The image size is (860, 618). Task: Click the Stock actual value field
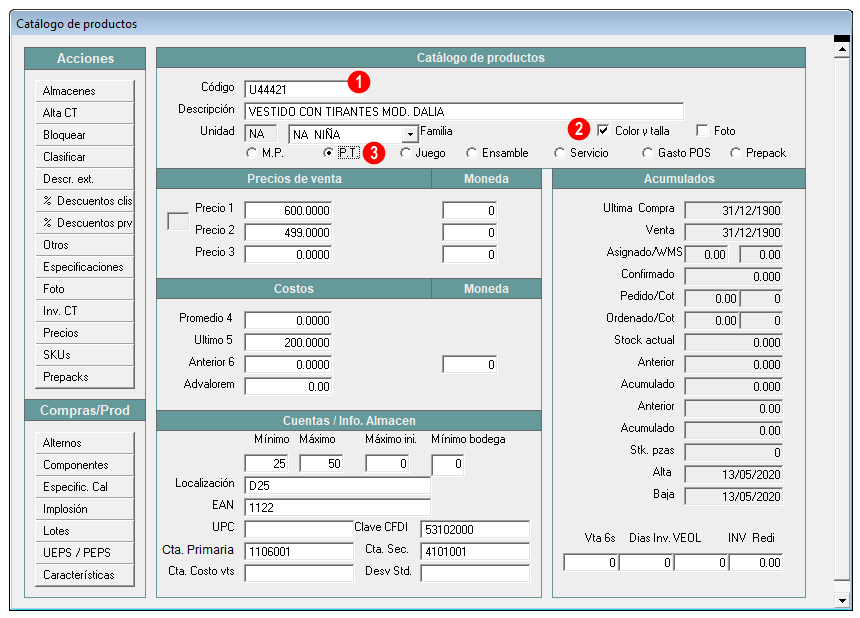tap(733, 342)
